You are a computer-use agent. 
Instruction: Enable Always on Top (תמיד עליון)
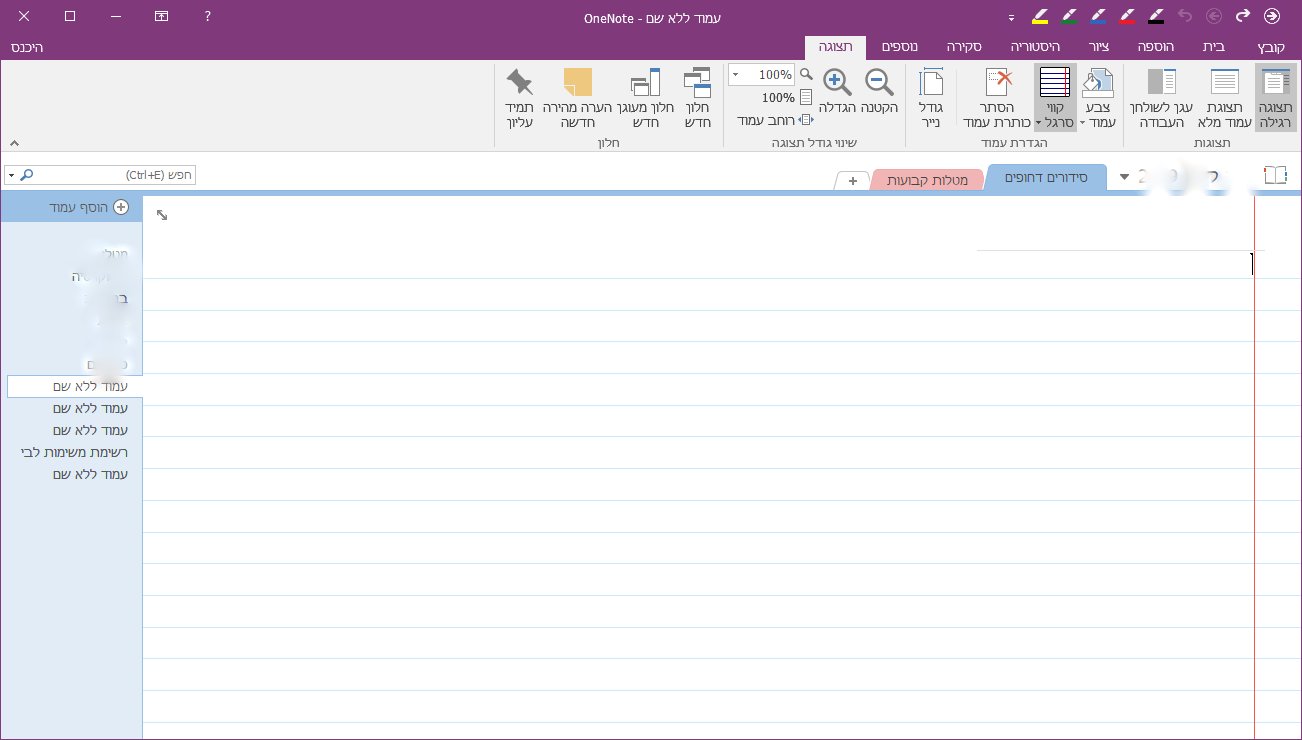tap(519, 95)
